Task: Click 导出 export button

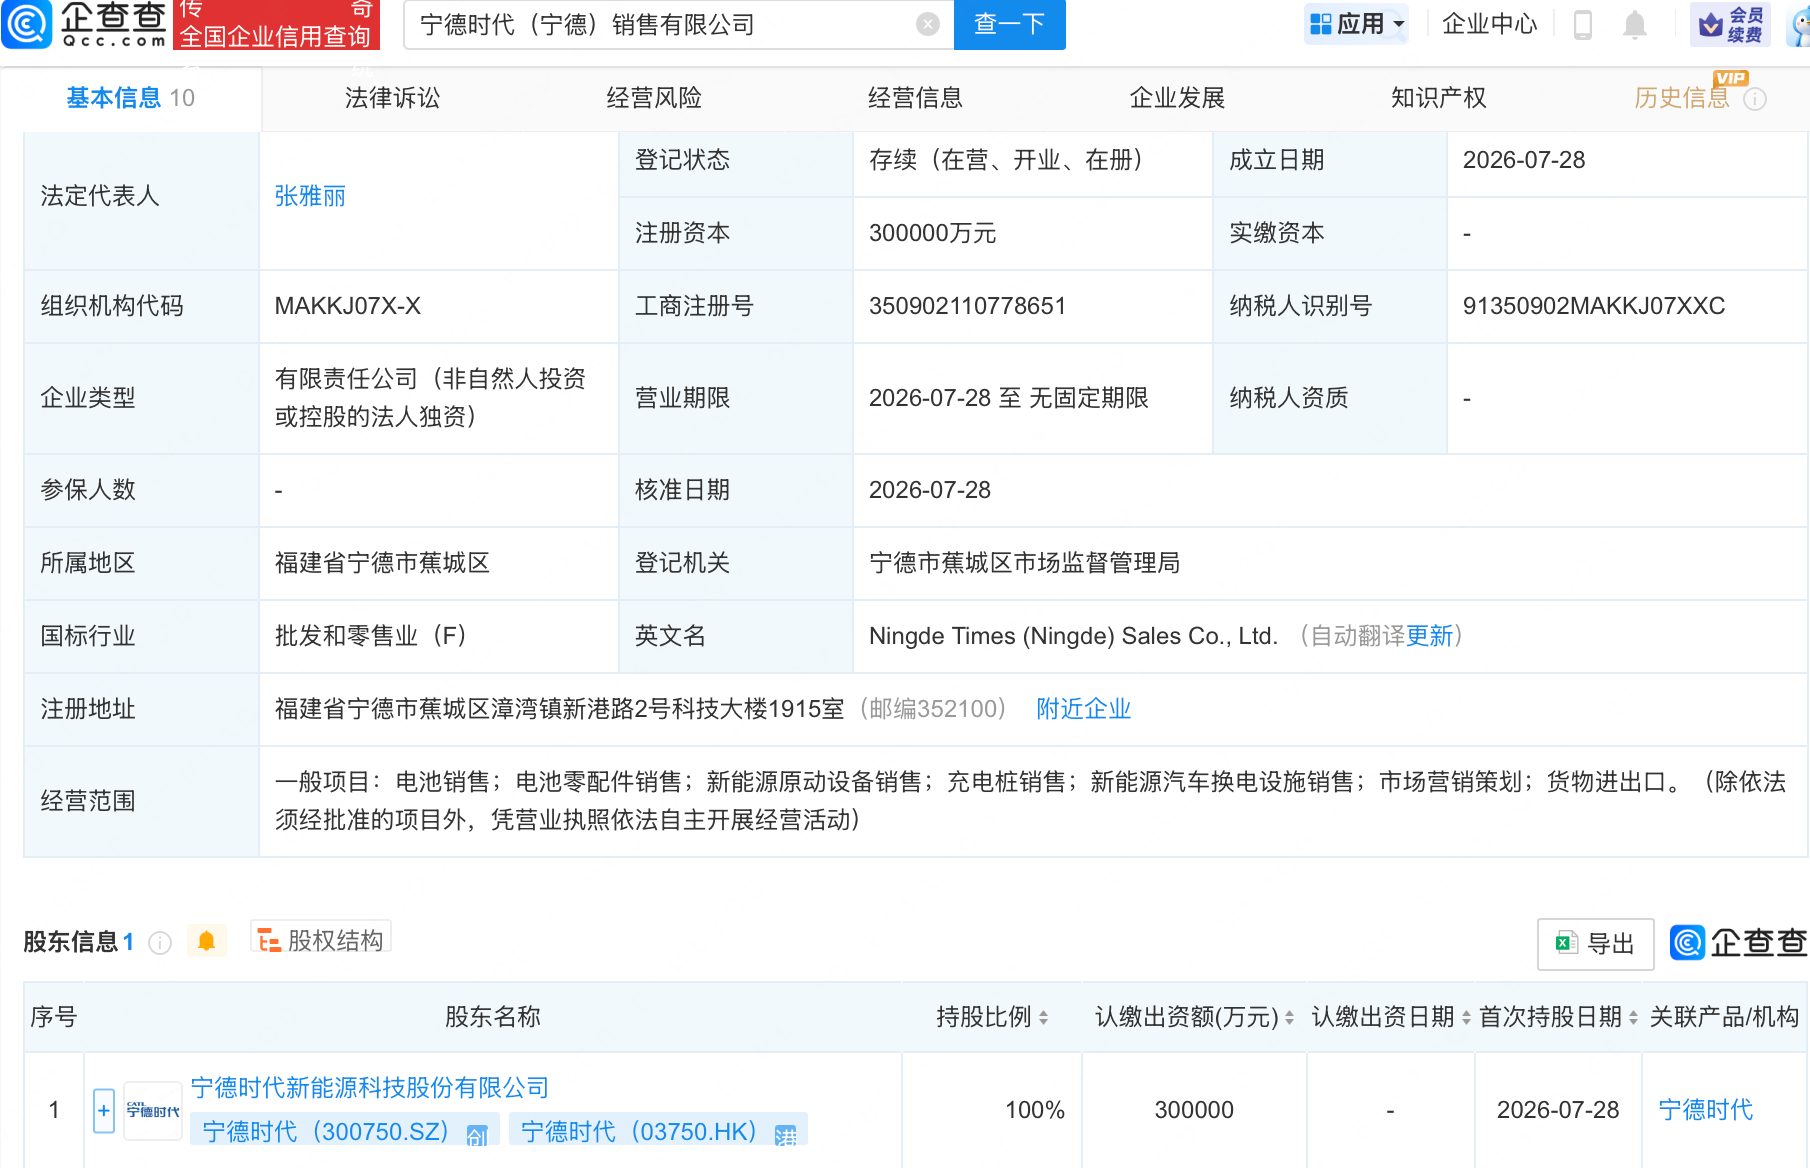Action: pos(1595,943)
